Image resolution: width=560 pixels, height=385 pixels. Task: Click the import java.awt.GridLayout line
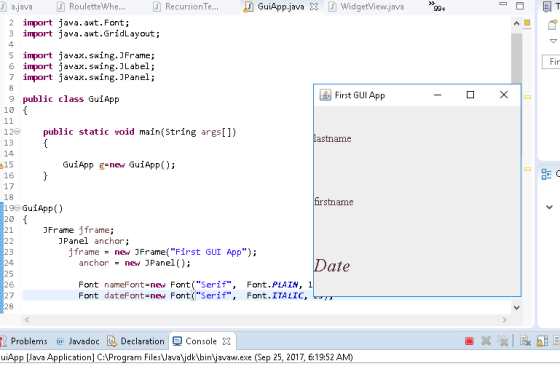click(91, 34)
